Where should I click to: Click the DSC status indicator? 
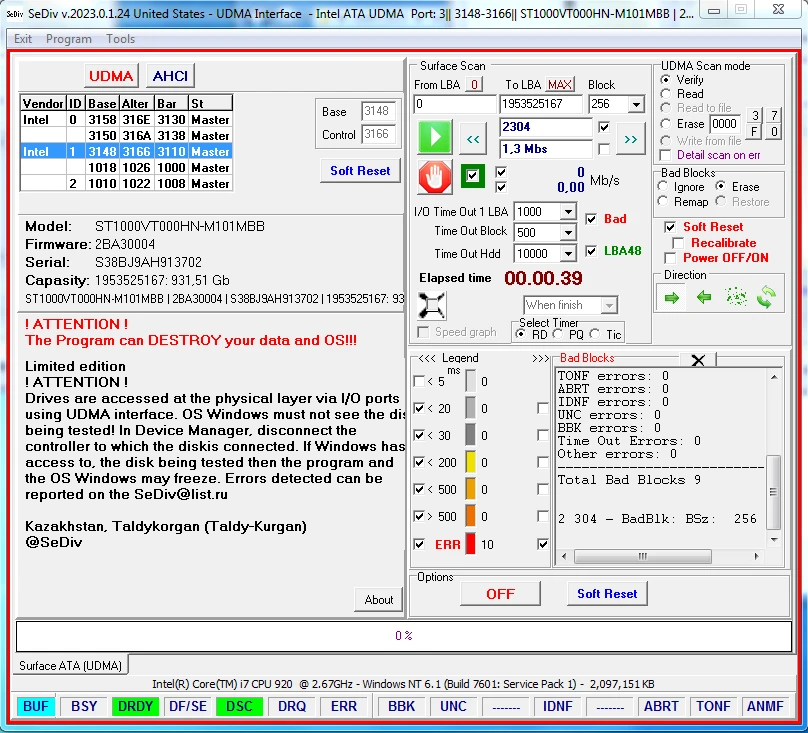pos(240,706)
